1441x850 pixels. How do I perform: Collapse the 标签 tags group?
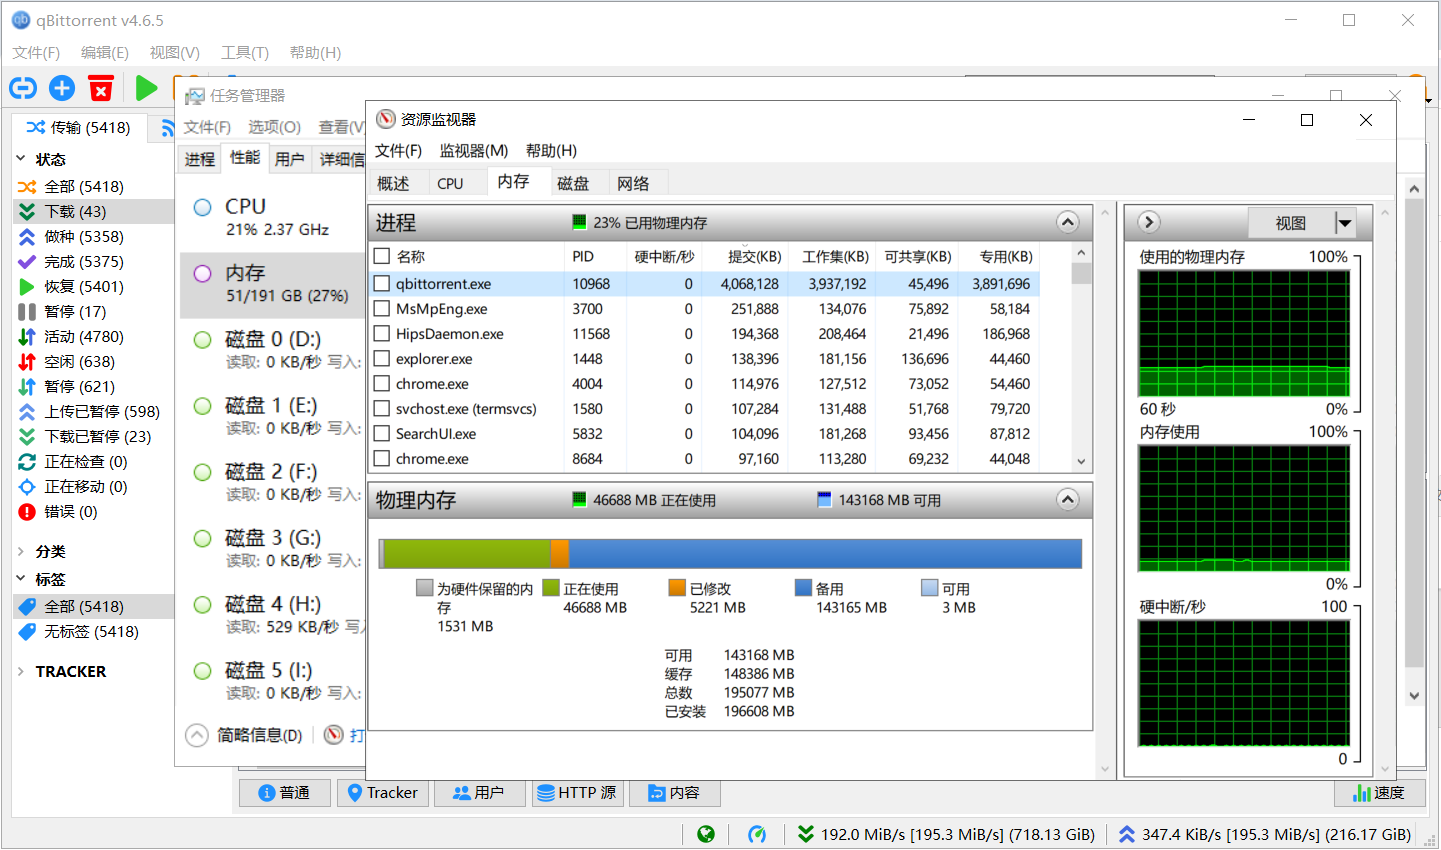[21, 579]
